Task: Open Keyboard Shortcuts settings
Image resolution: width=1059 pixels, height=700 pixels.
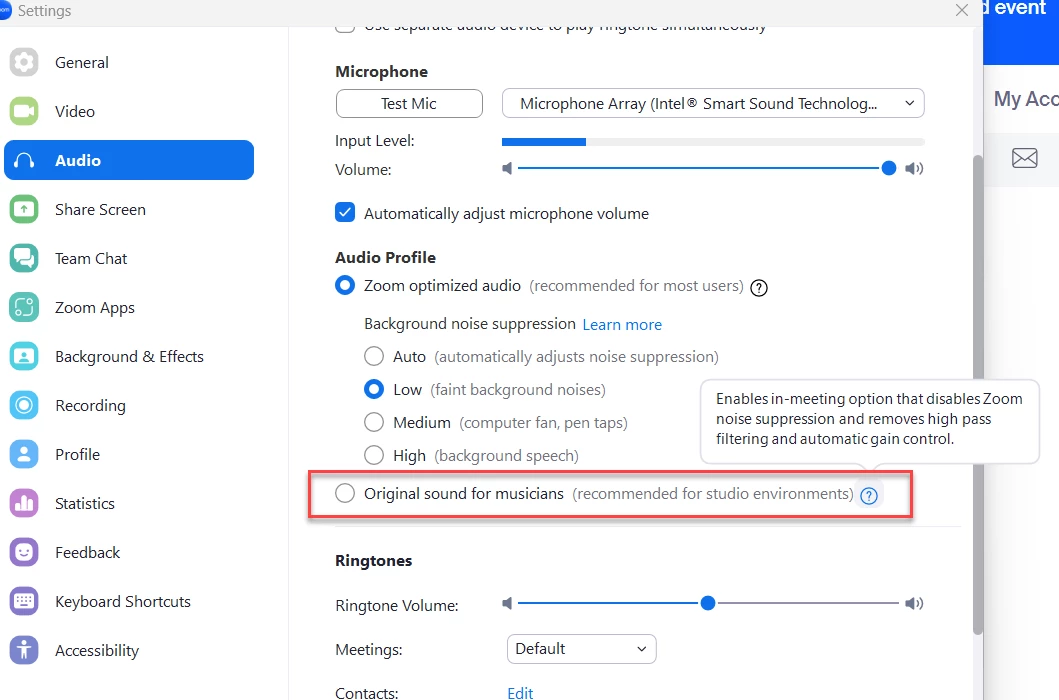Action: point(129,601)
